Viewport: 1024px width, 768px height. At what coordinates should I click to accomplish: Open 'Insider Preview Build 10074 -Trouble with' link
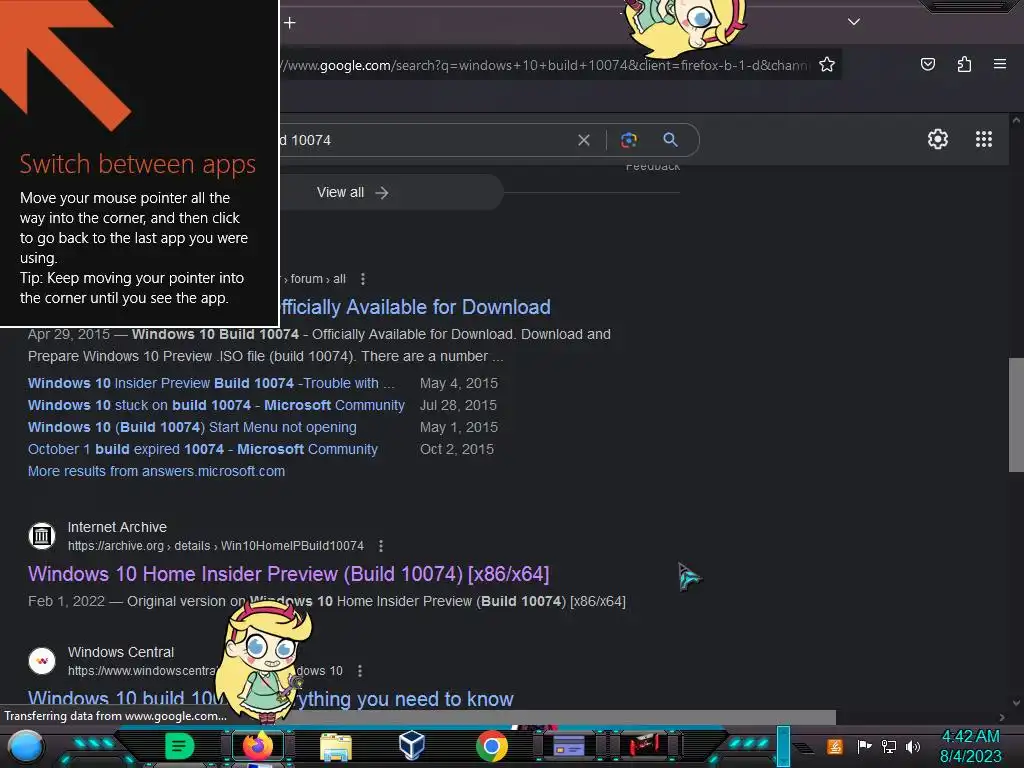click(211, 383)
